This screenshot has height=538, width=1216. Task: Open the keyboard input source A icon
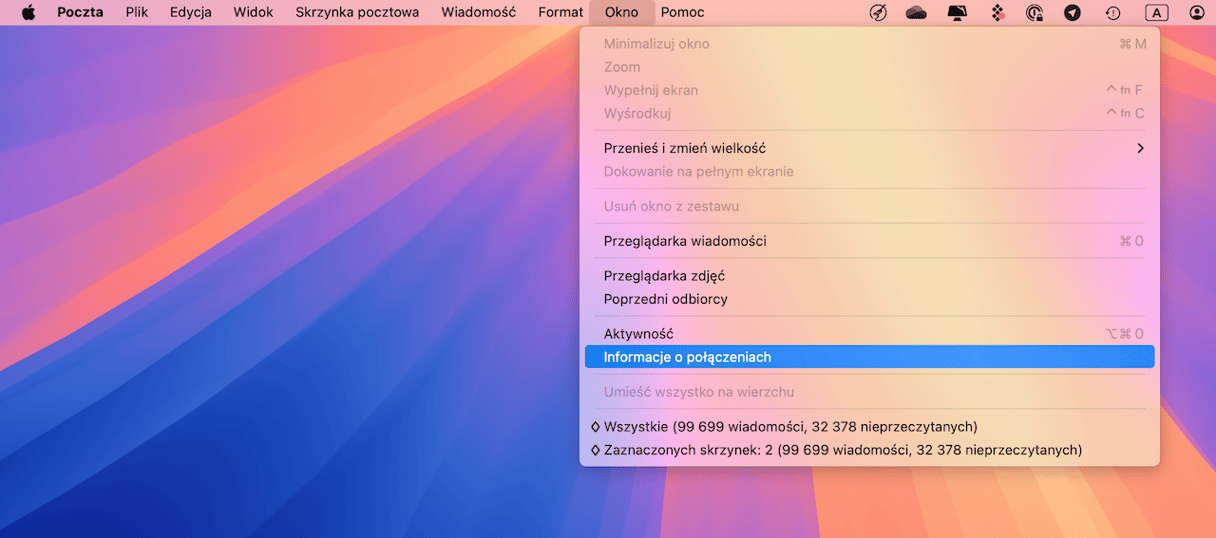pyautogui.click(x=1156, y=12)
